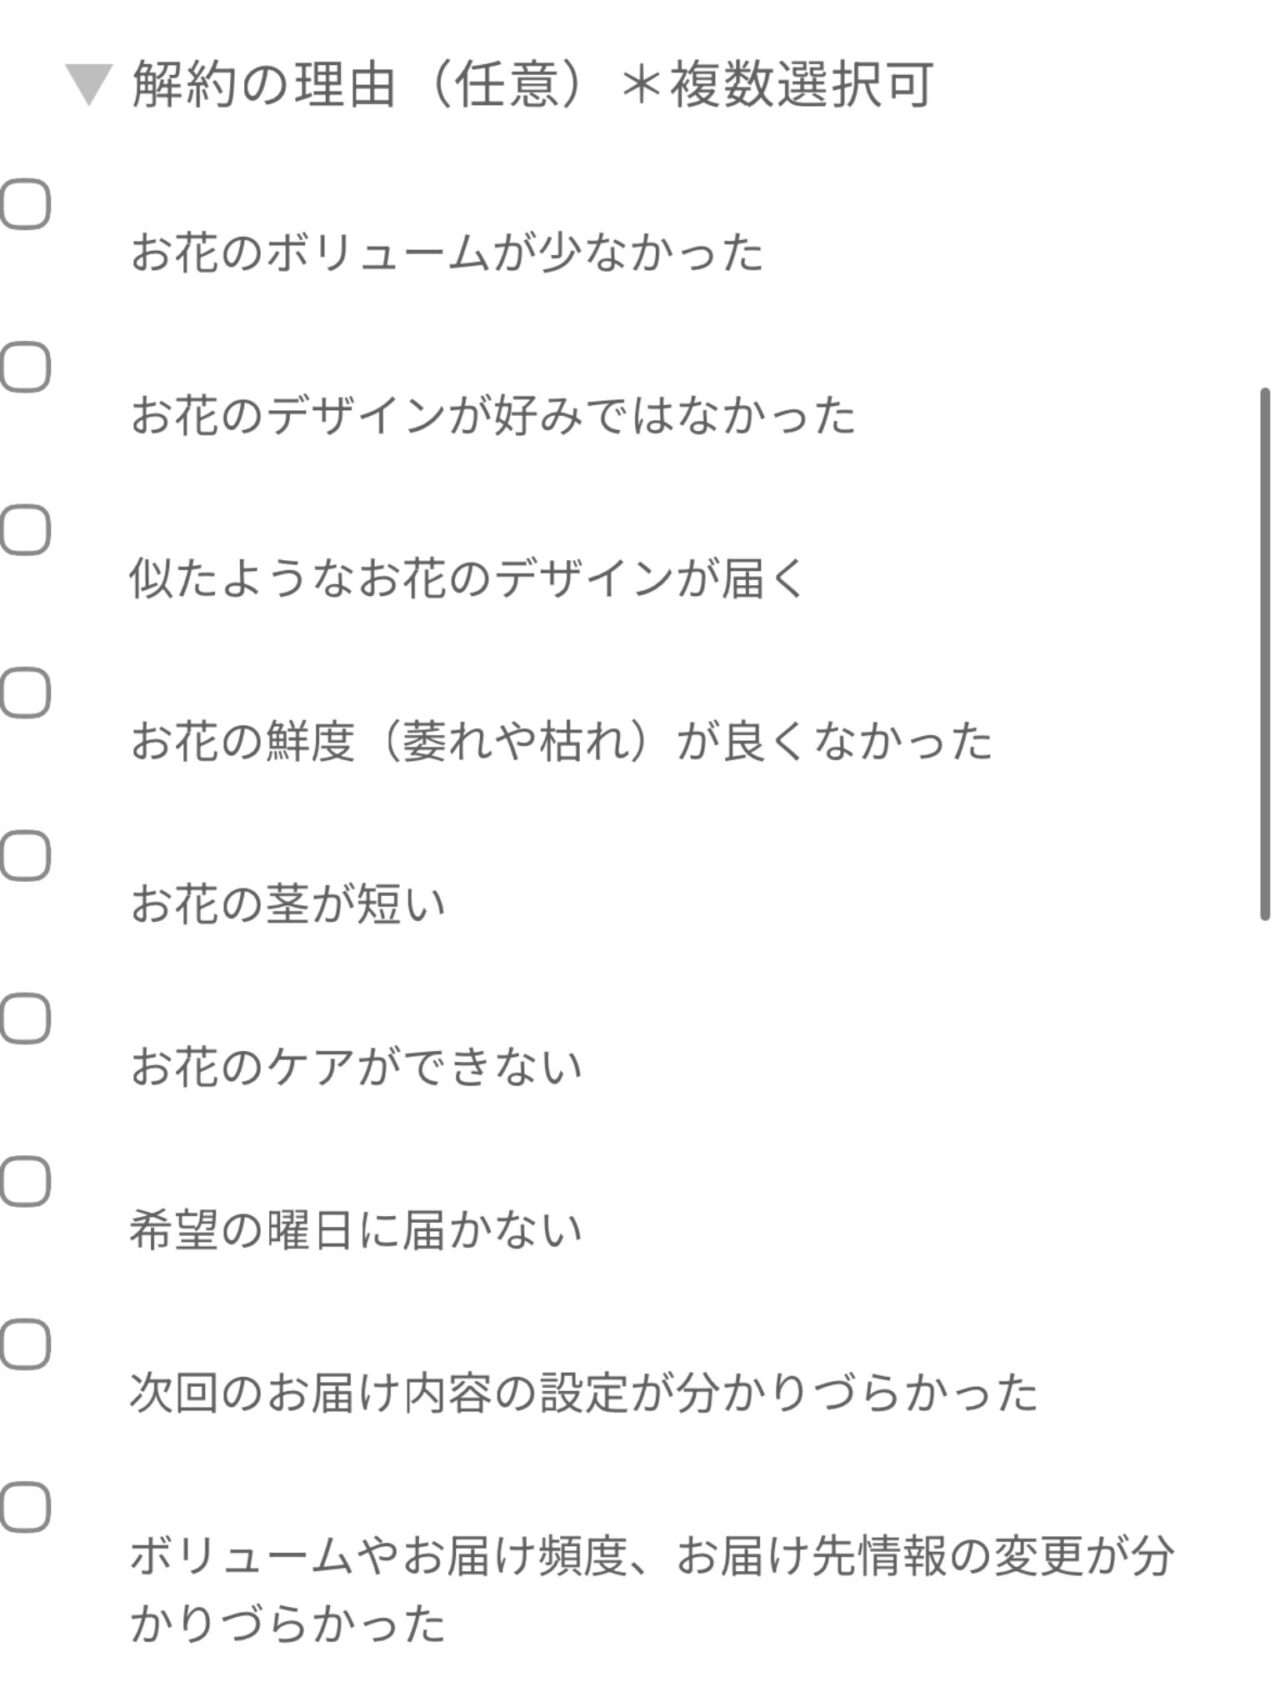Check the 次回のお届け内容の設定 checkbox
The width and height of the screenshot is (1280, 1707).
(25, 1345)
